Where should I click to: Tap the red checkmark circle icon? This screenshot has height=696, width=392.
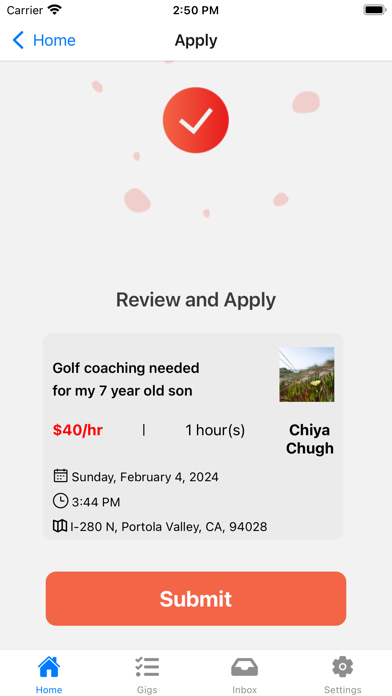[196, 120]
